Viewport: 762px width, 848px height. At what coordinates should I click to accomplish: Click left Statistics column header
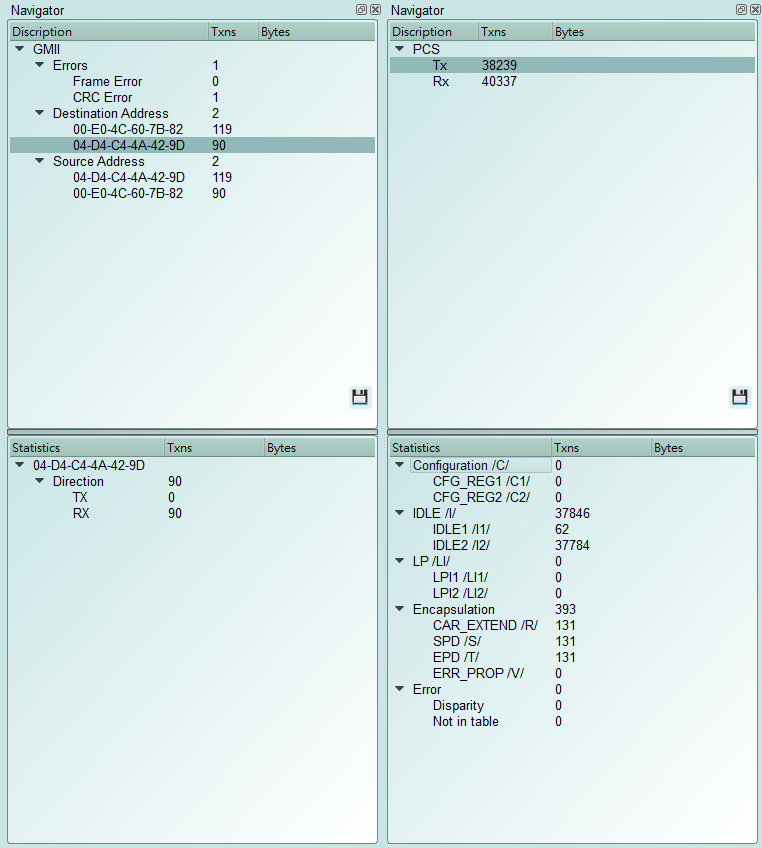87,448
